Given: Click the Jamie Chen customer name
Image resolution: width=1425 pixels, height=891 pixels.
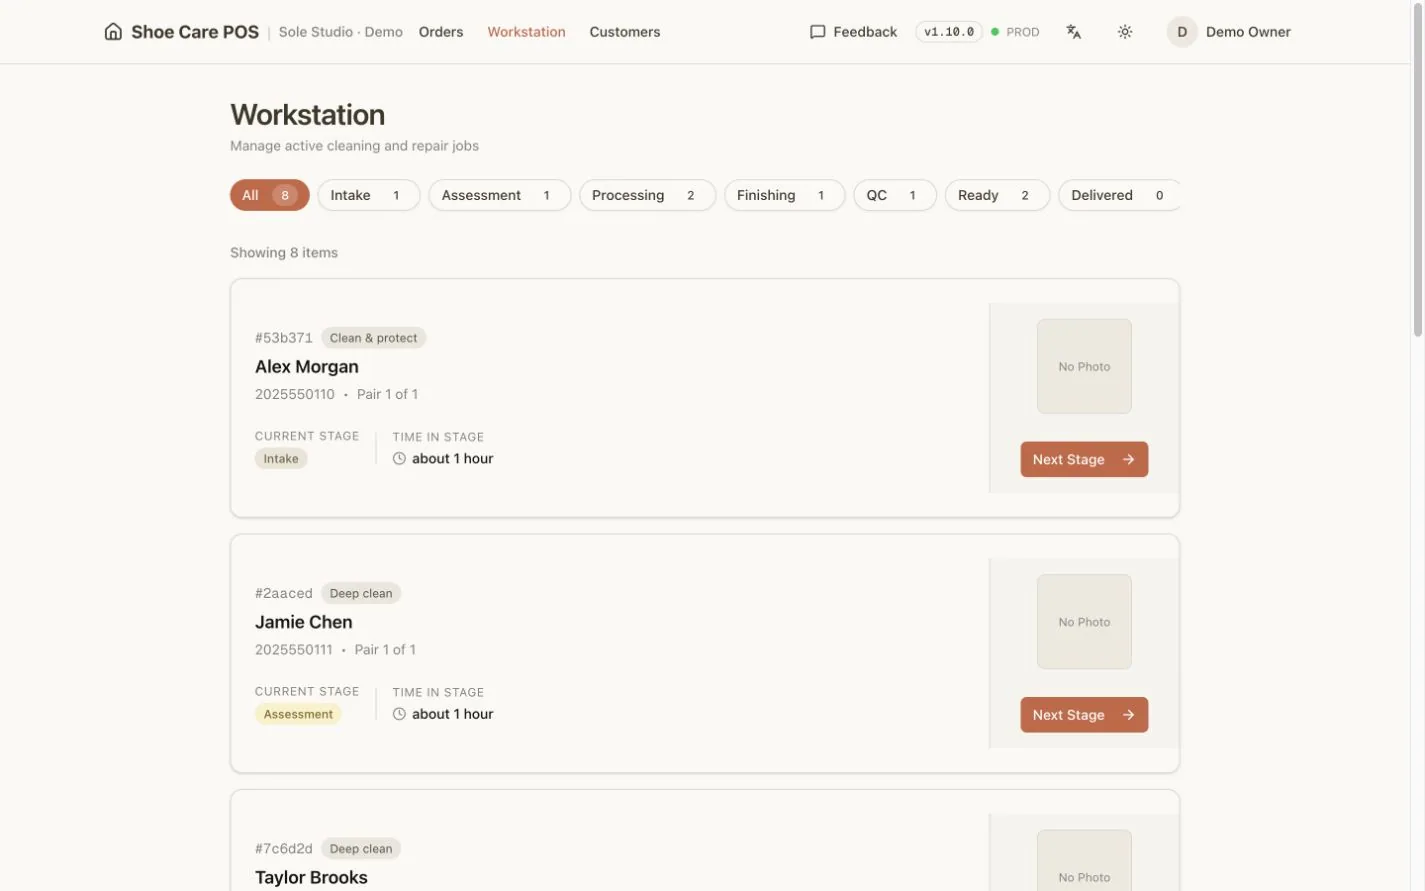Looking at the screenshot, I should pyautogui.click(x=304, y=622).
